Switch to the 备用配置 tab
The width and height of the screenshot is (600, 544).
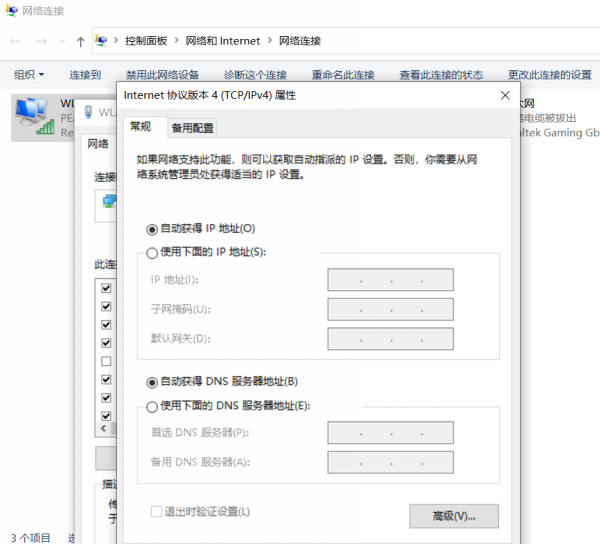(x=192, y=128)
